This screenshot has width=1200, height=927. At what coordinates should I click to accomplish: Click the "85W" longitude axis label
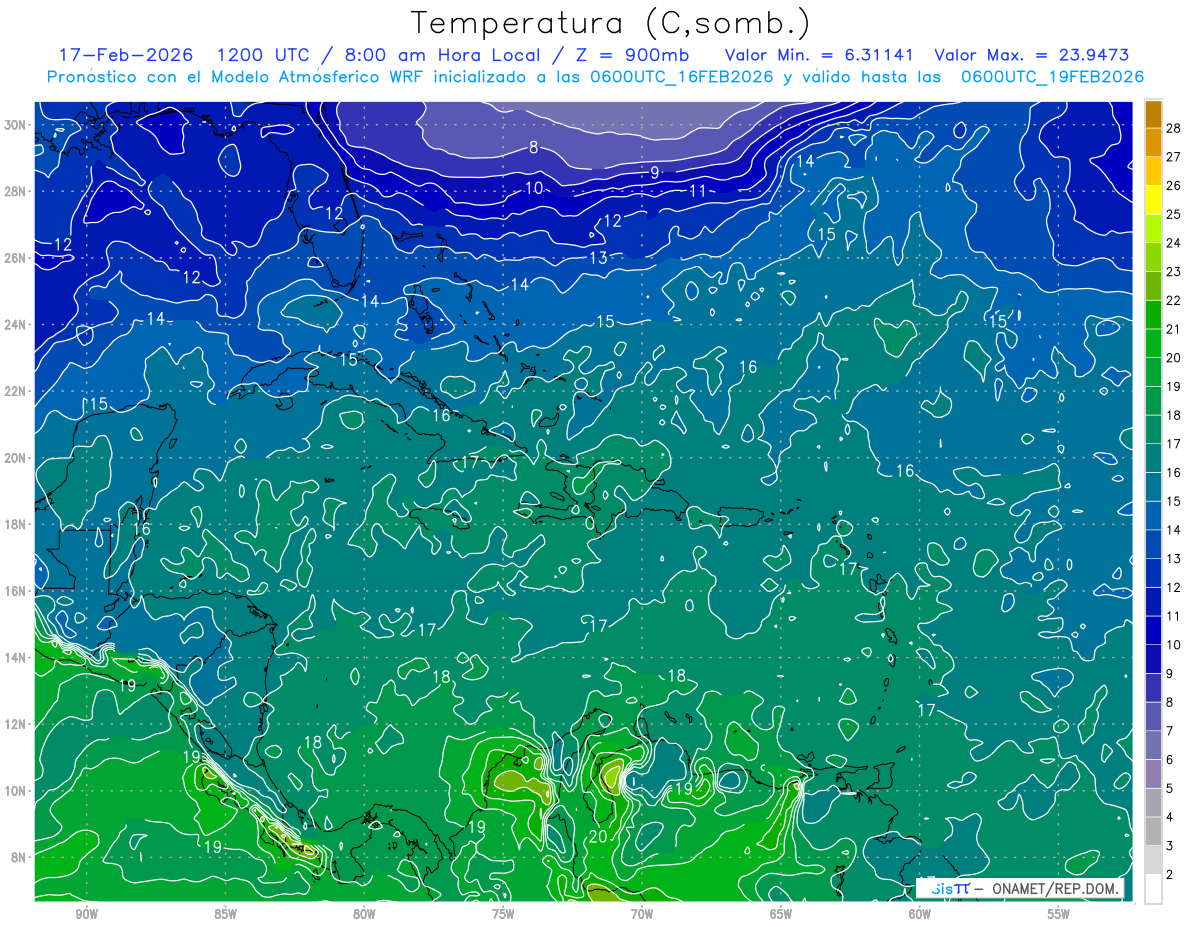(225, 913)
